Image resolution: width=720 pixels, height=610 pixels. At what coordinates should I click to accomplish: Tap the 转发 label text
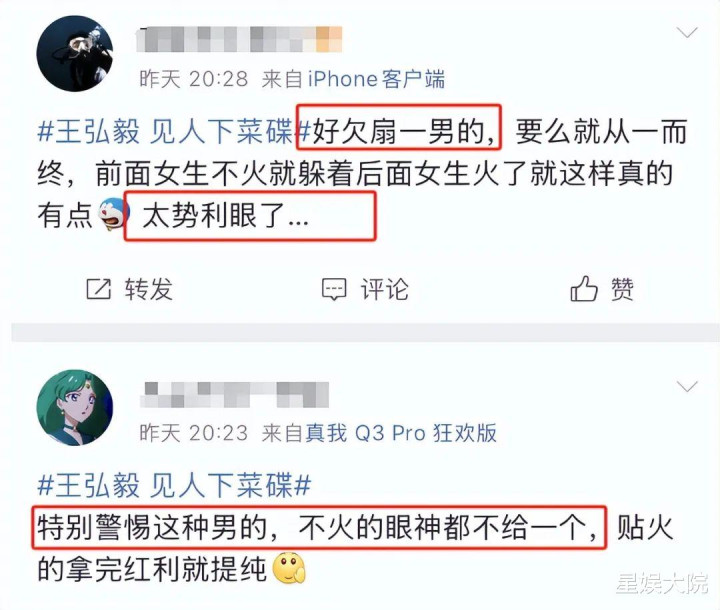[149, 289]
